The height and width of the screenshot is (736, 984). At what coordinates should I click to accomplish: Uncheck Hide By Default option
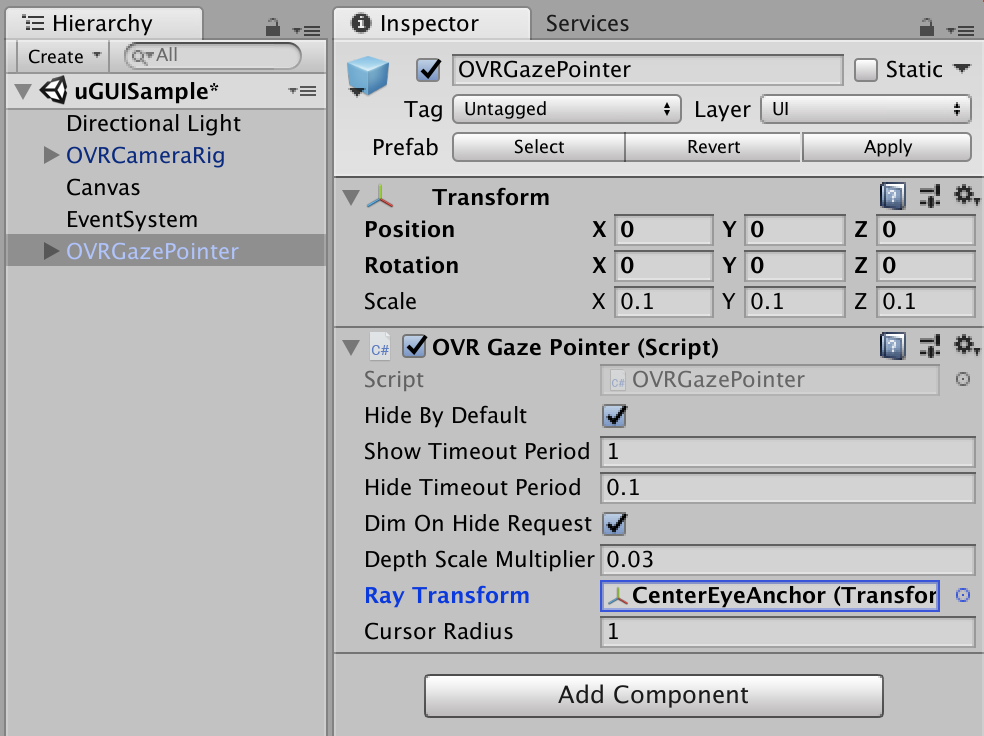(x=614, y=416)
